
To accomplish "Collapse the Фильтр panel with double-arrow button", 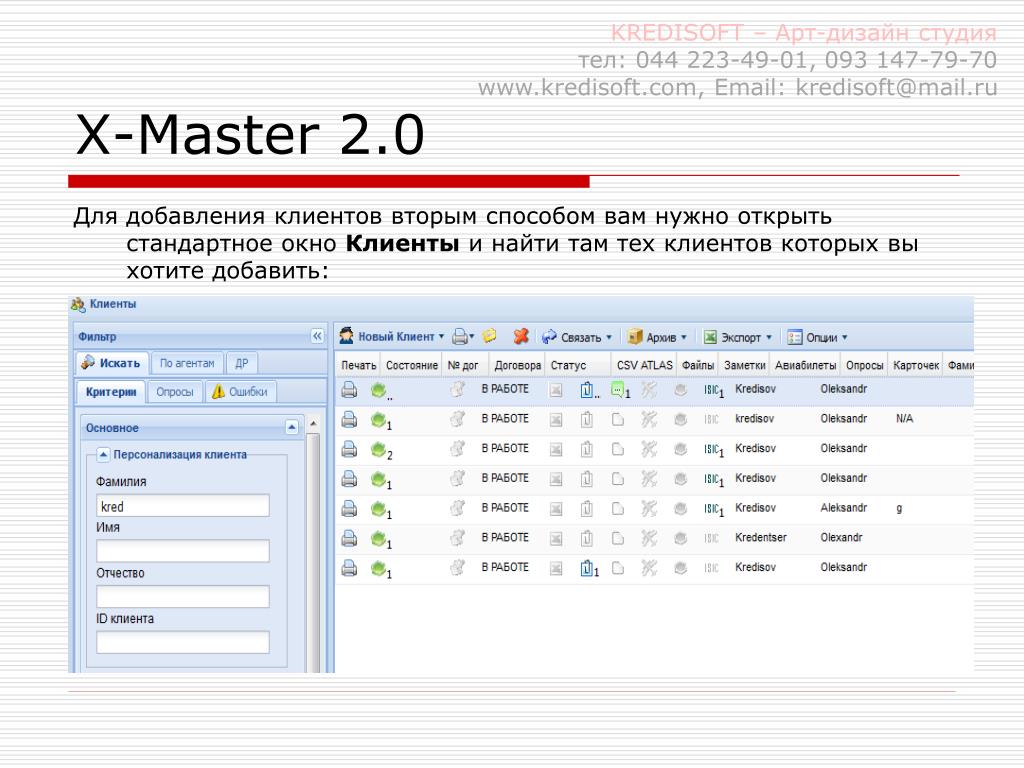I will (x=317, y=336).
